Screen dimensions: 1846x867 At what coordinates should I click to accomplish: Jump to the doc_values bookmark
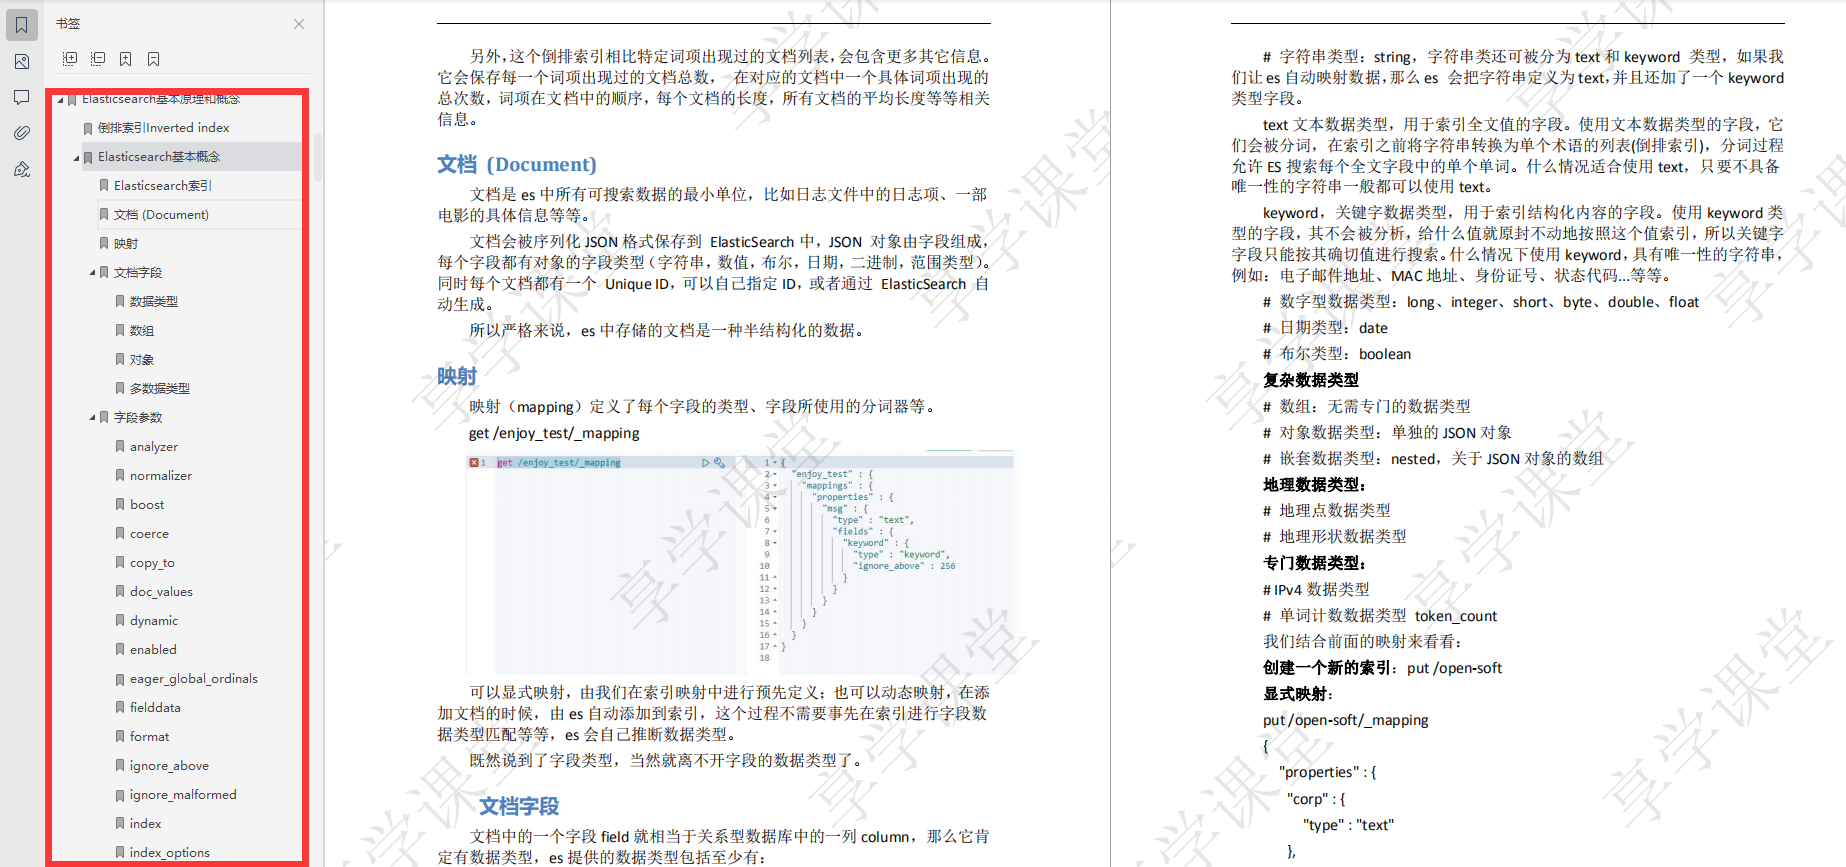point(161,592)
